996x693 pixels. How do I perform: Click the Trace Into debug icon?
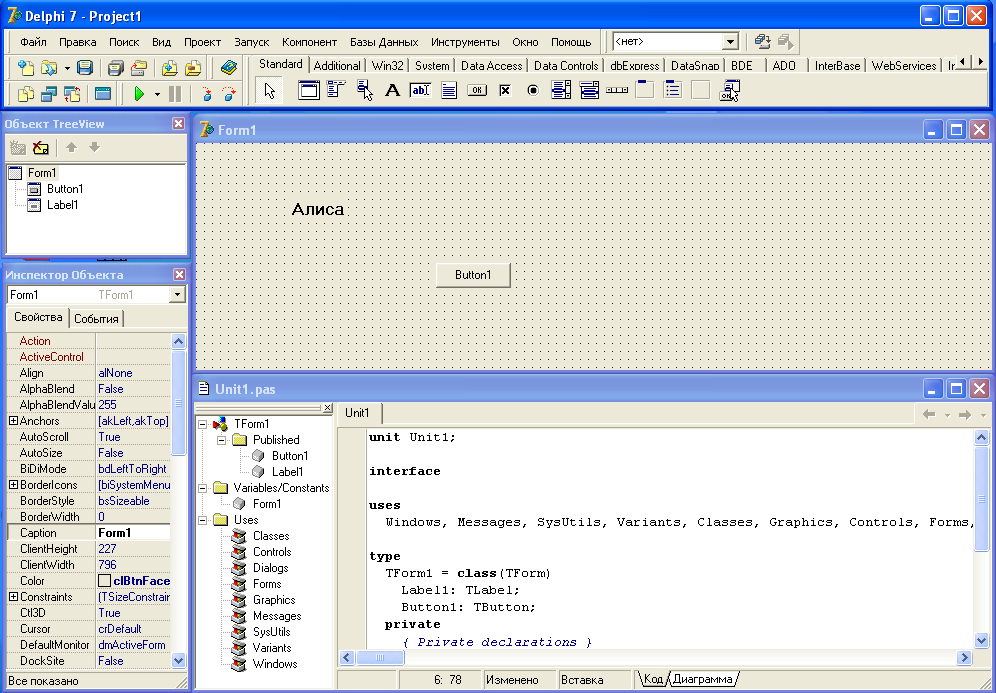click(x=206, y=94)
